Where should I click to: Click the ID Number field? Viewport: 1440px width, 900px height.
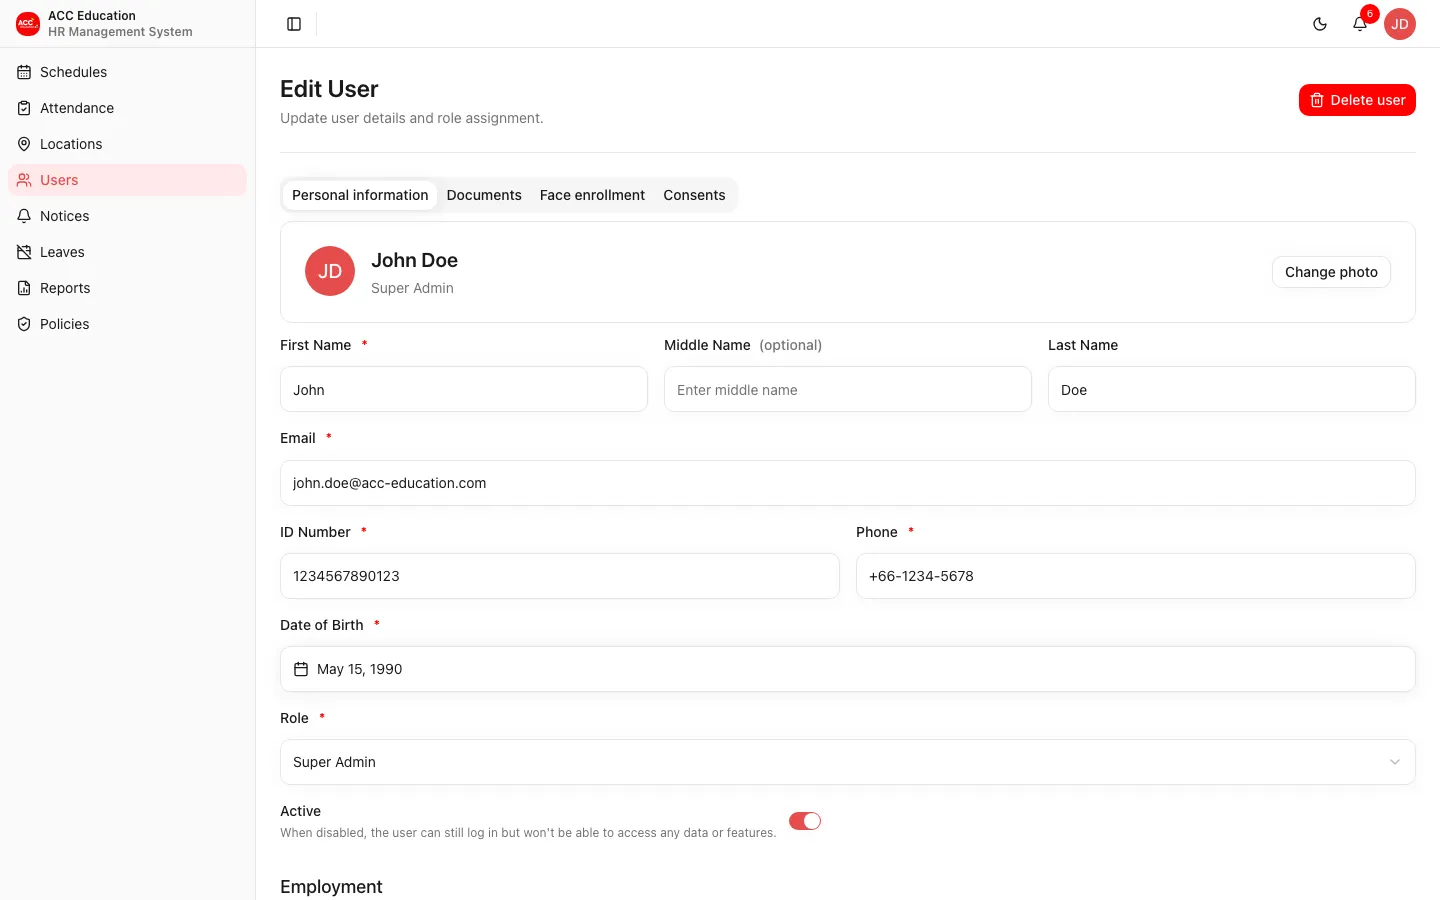pyautogui.click(x=560, y=576)
